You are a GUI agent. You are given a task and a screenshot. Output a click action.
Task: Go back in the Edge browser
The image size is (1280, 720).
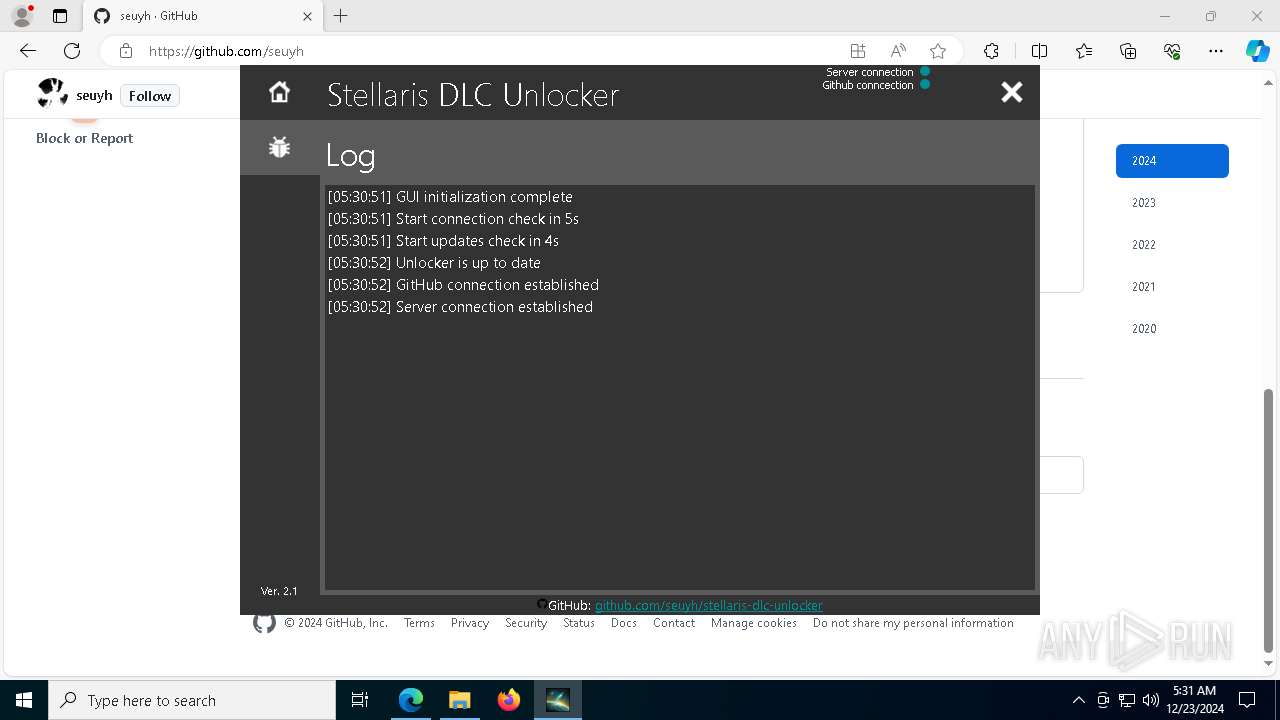click(28, 51)
